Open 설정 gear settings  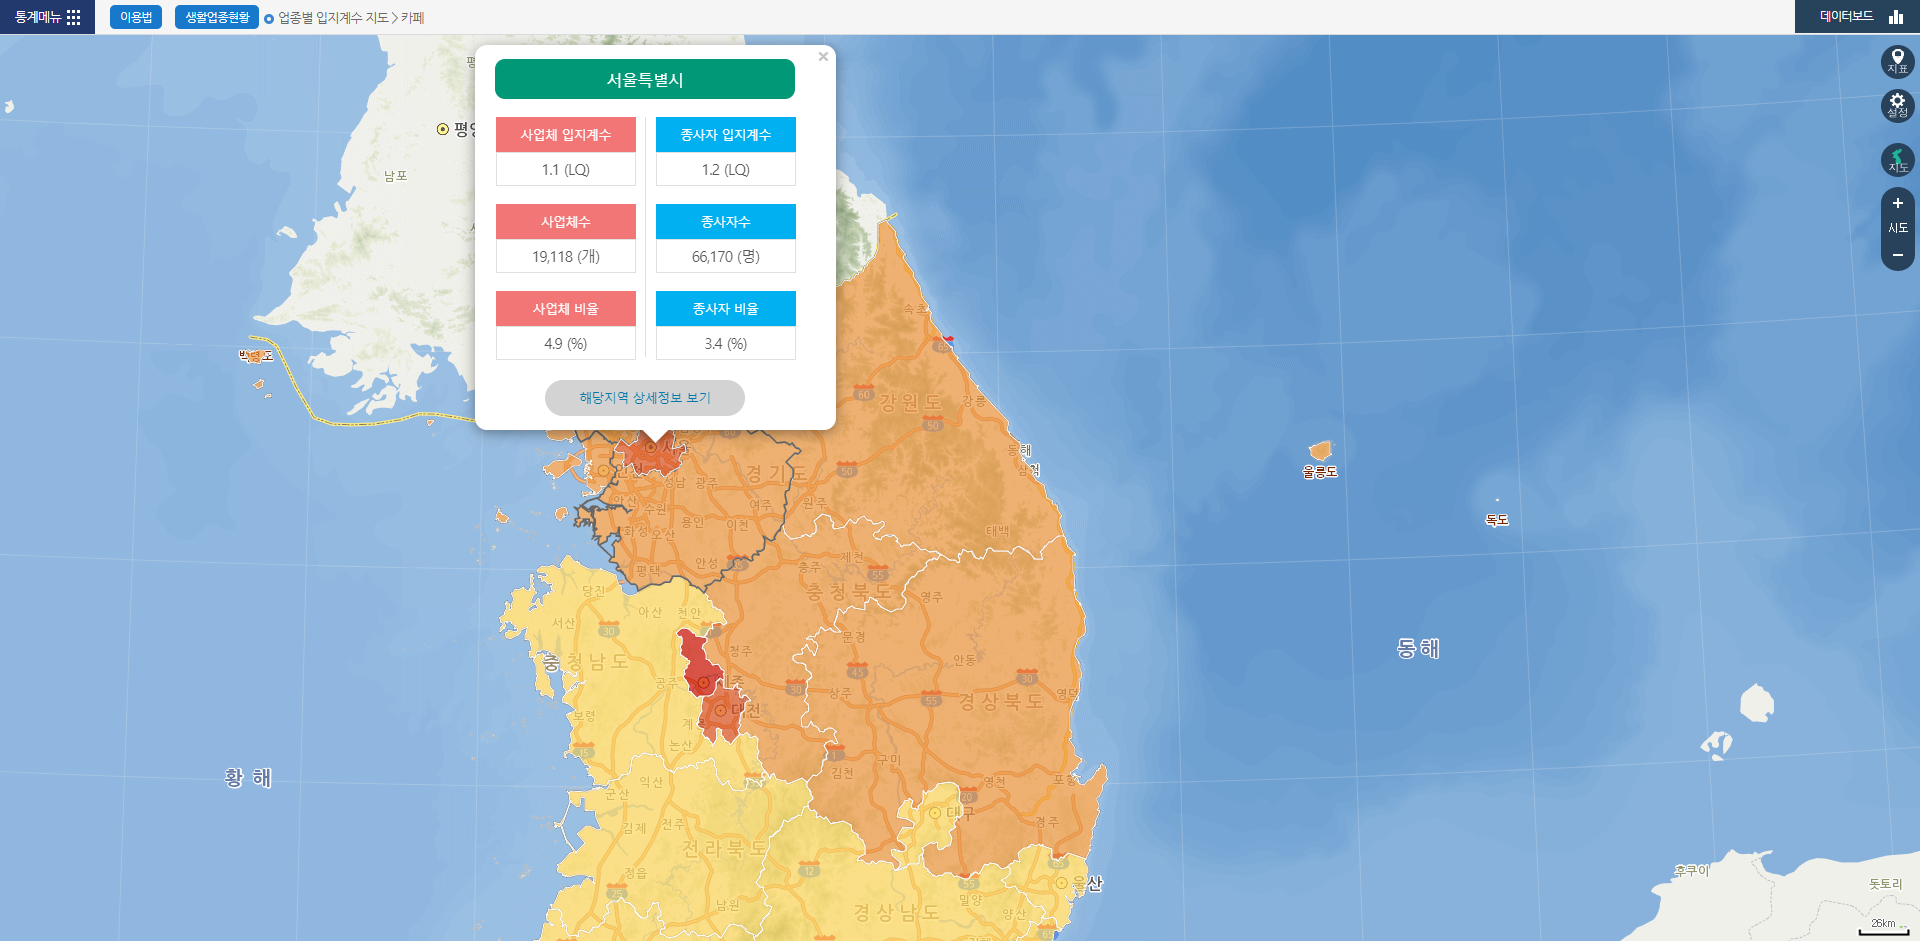tap(1897, 105)
